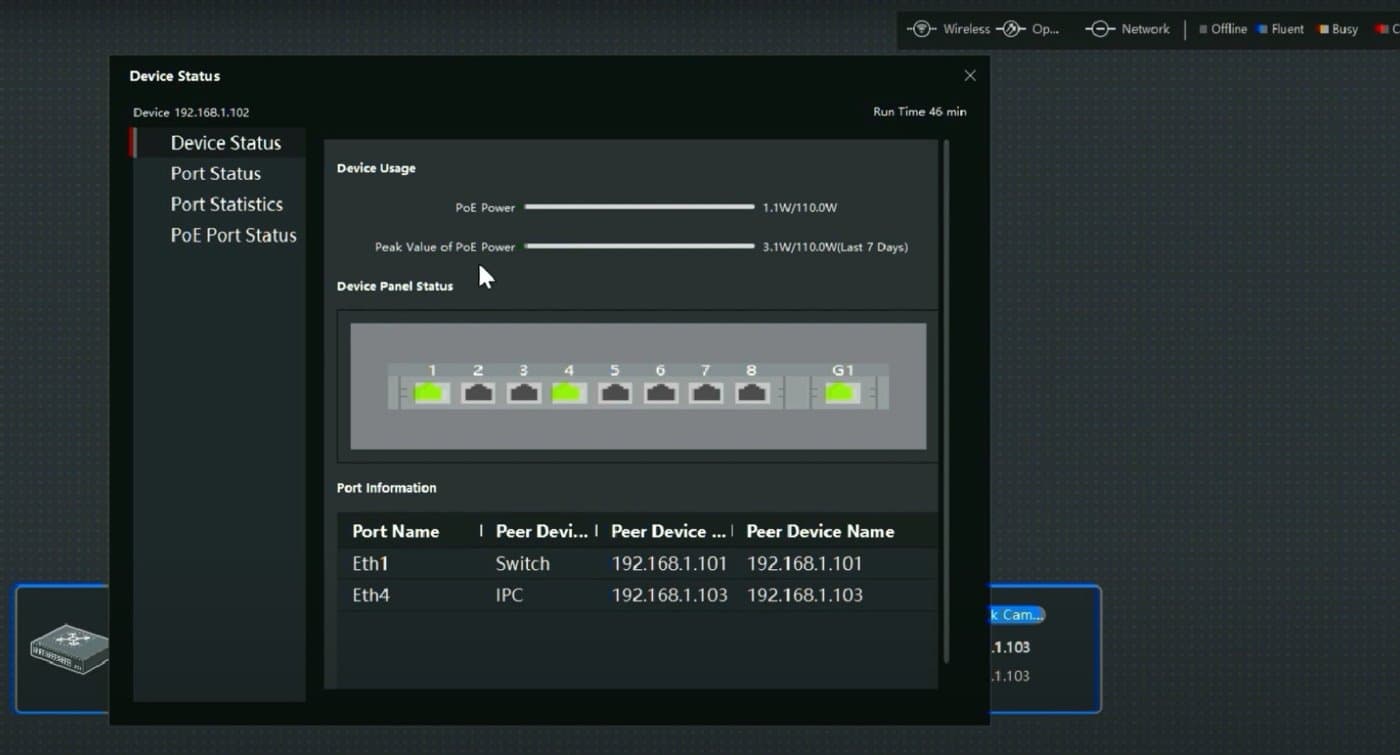1400x755 pixels.
Task: Open the PoE Port Status section
Action: (x=233, y=235)
